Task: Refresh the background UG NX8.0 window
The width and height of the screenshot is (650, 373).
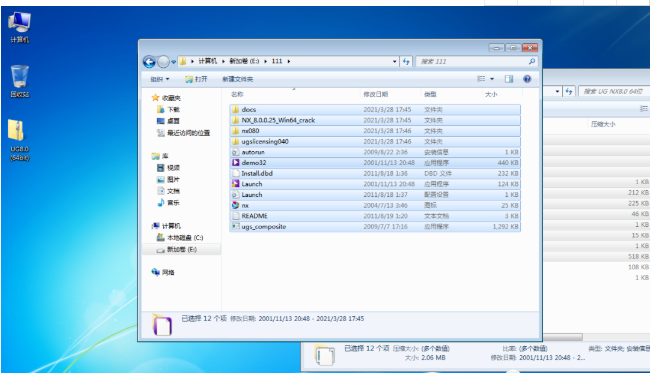Action: [x=569, y=91]
